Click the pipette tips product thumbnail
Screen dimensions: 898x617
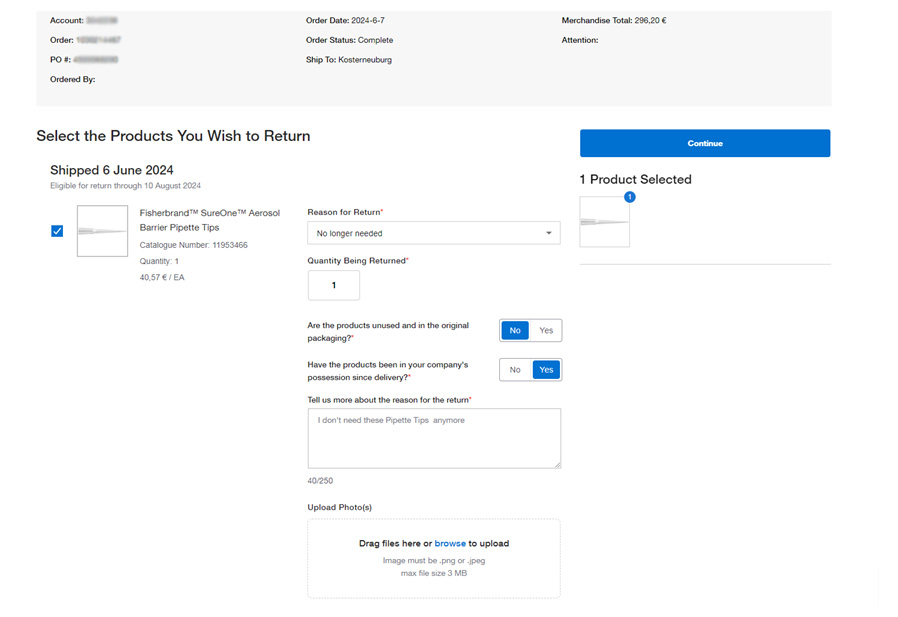coord(102,230)
